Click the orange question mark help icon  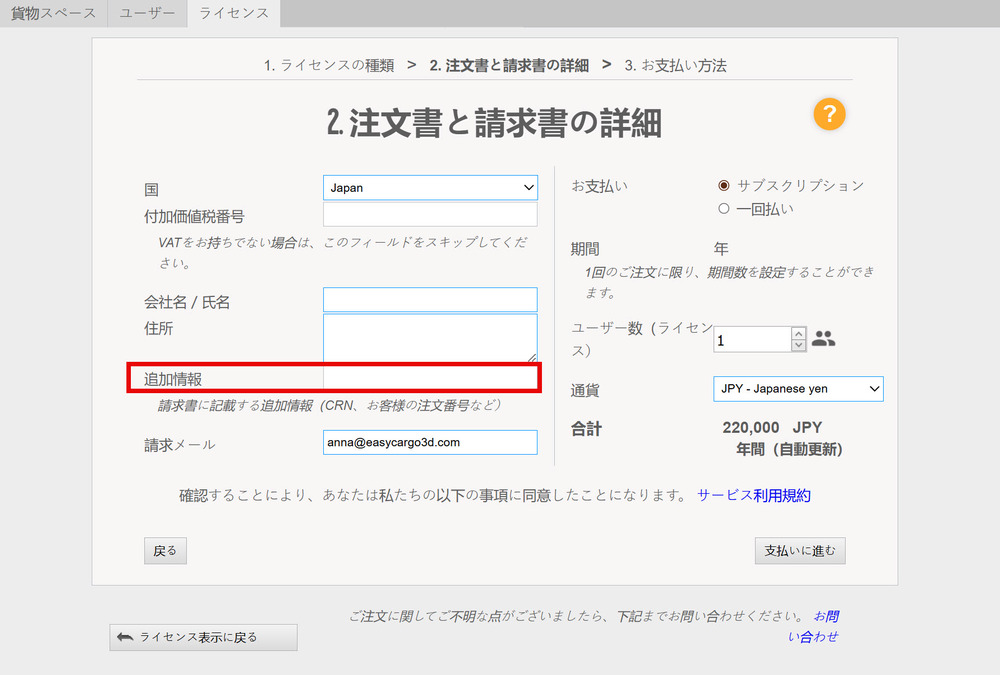[x=829, y=114]
